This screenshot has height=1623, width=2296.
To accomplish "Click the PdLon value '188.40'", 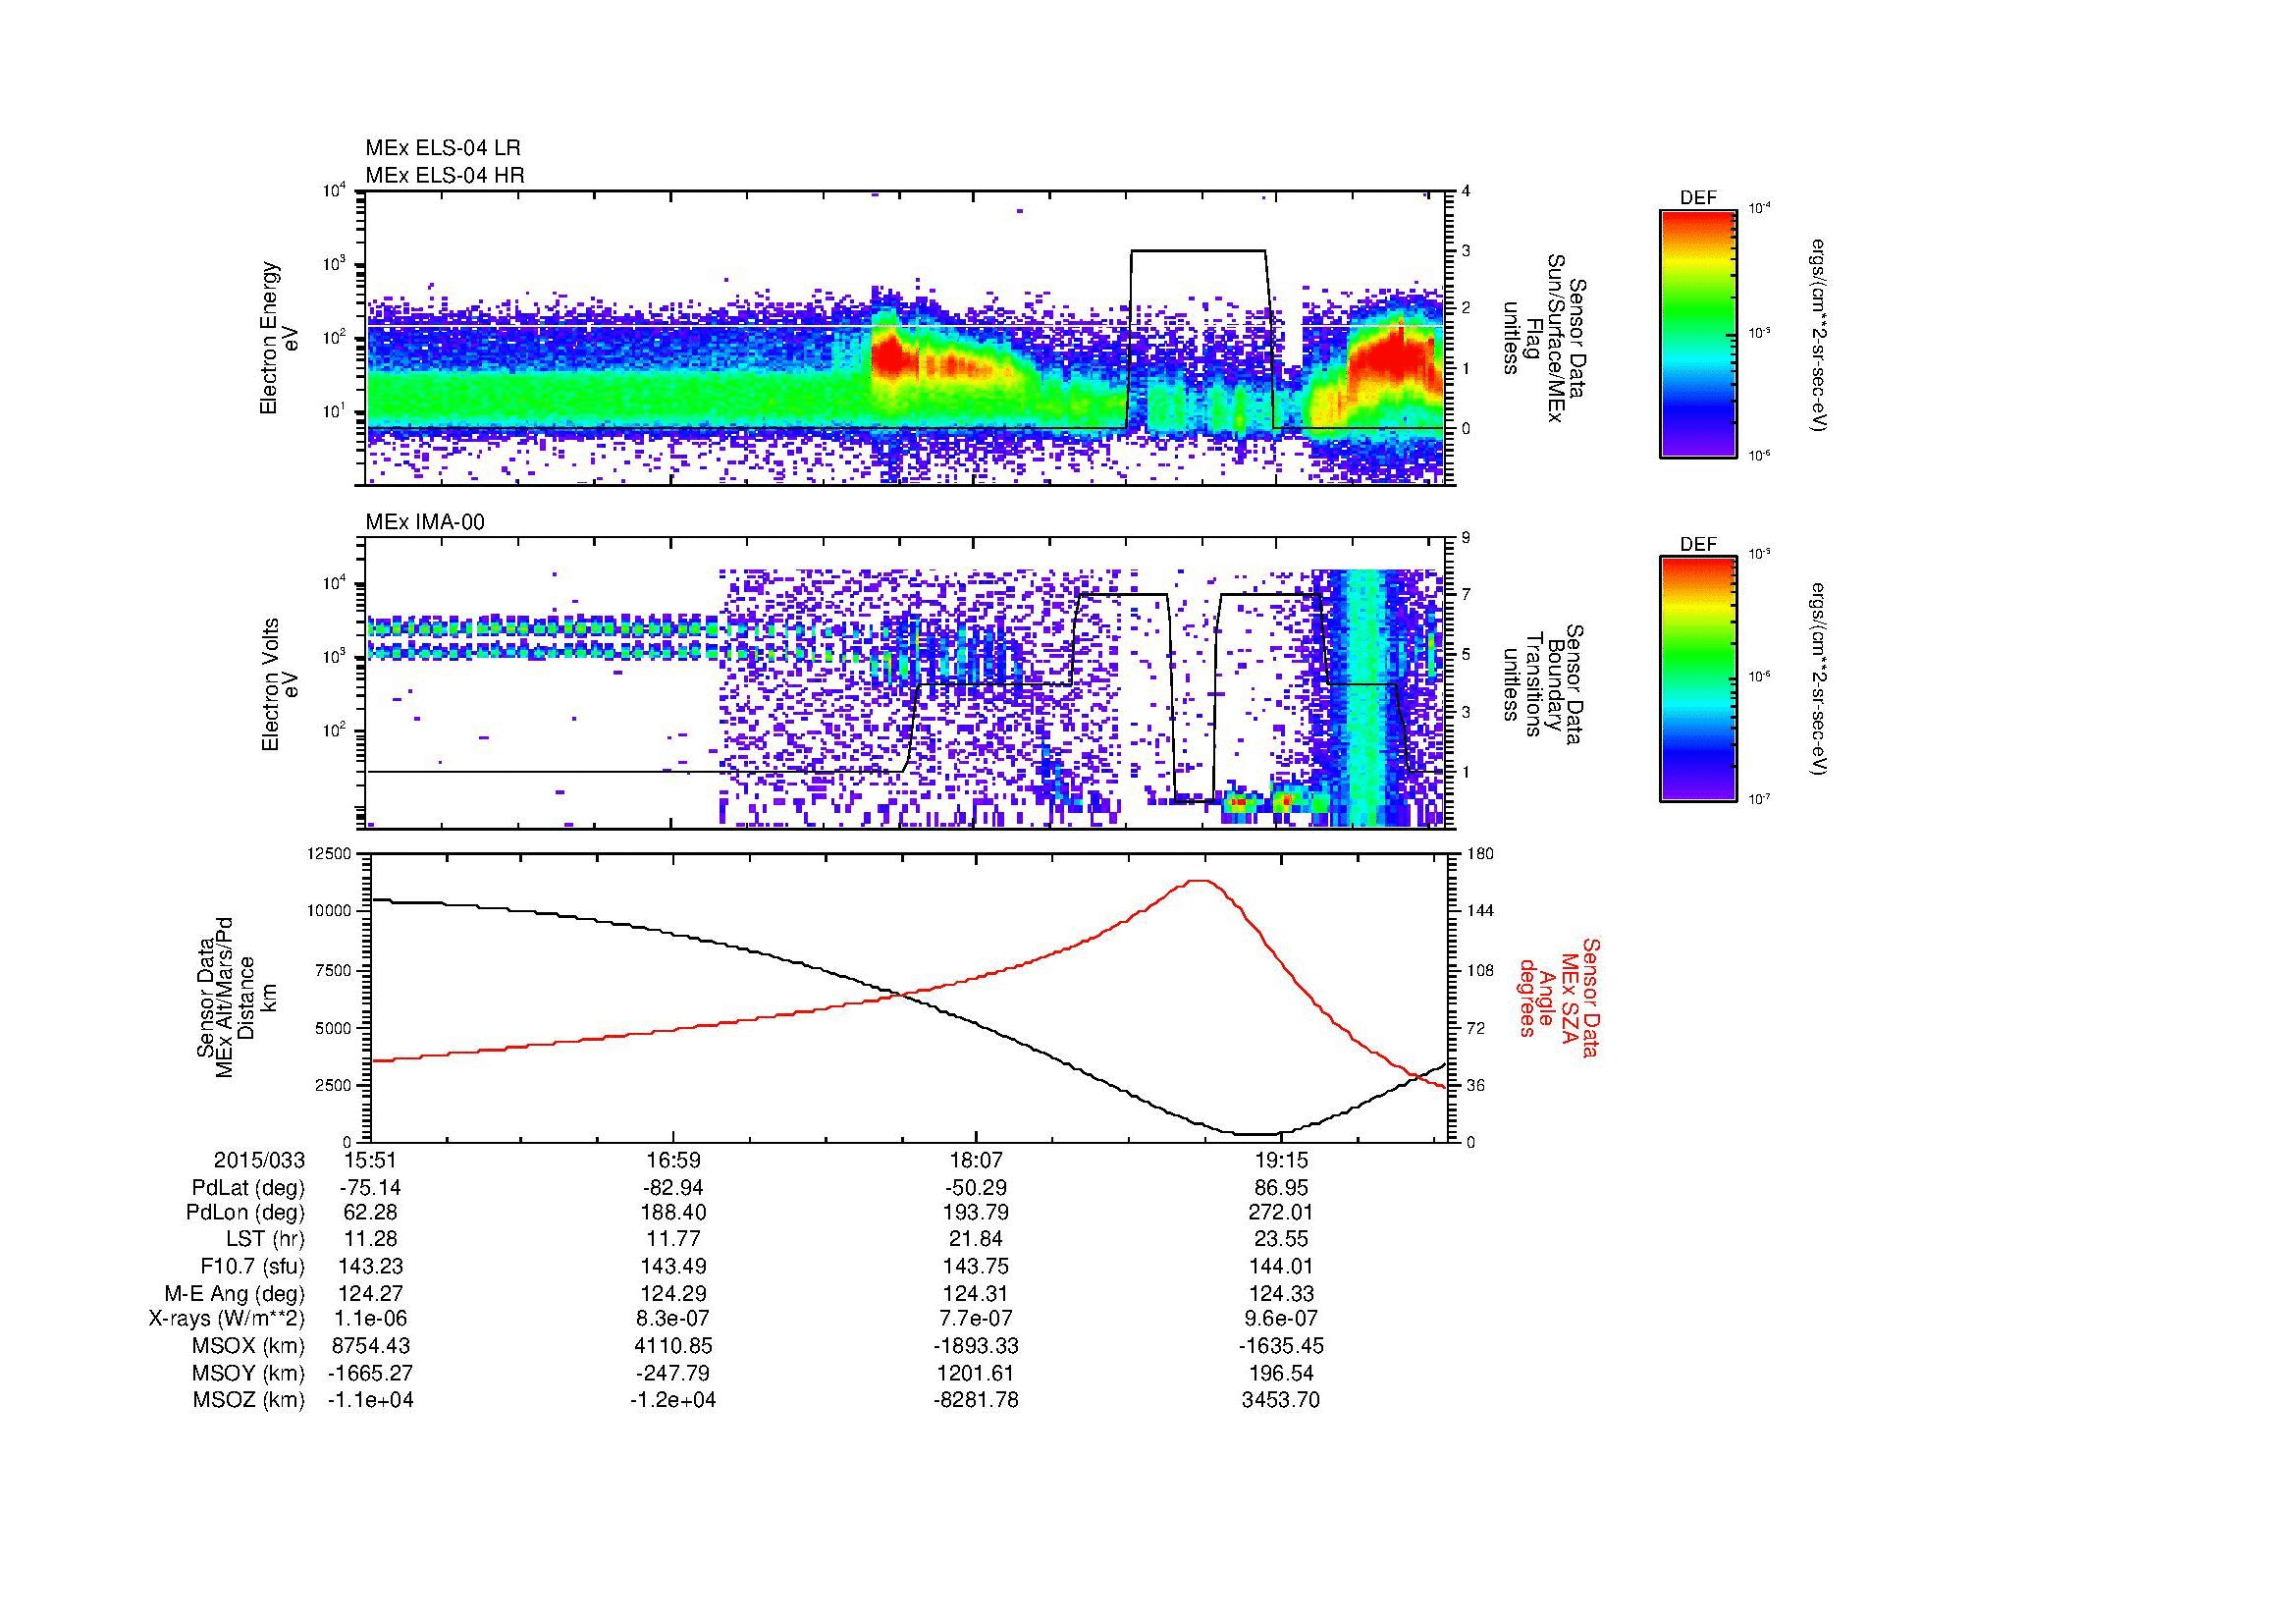I will click(x=673, y=1213).
